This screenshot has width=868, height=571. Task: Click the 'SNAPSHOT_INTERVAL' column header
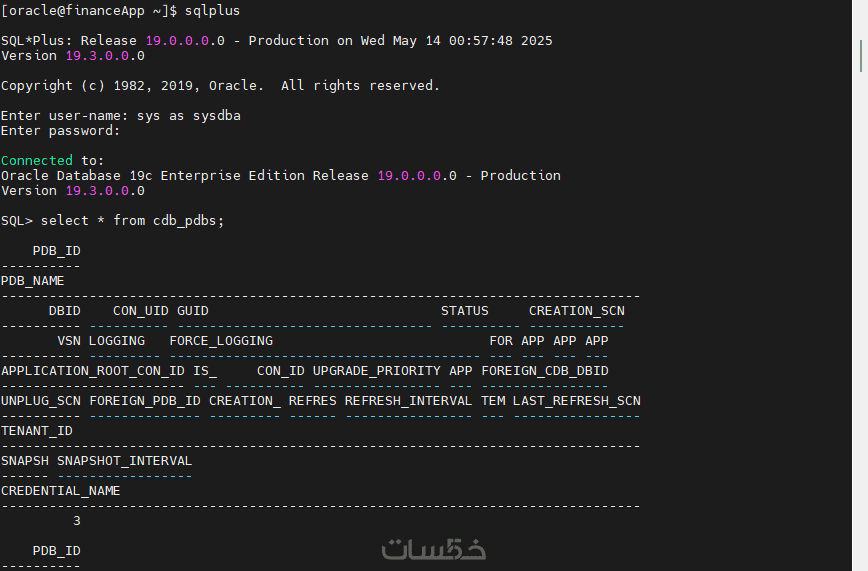point(125,460)
